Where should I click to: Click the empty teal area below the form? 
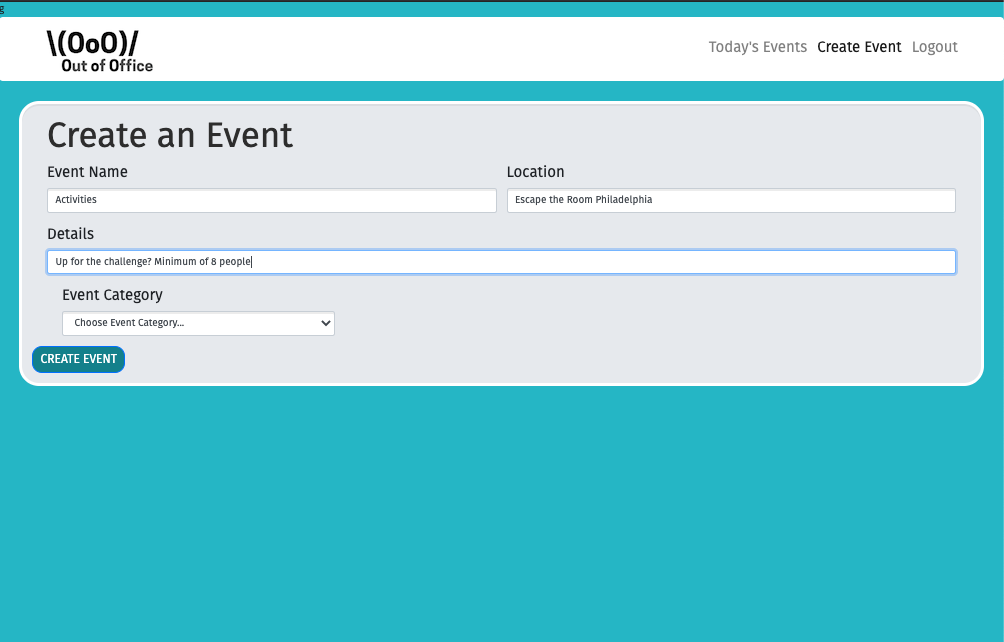[501, 512]
